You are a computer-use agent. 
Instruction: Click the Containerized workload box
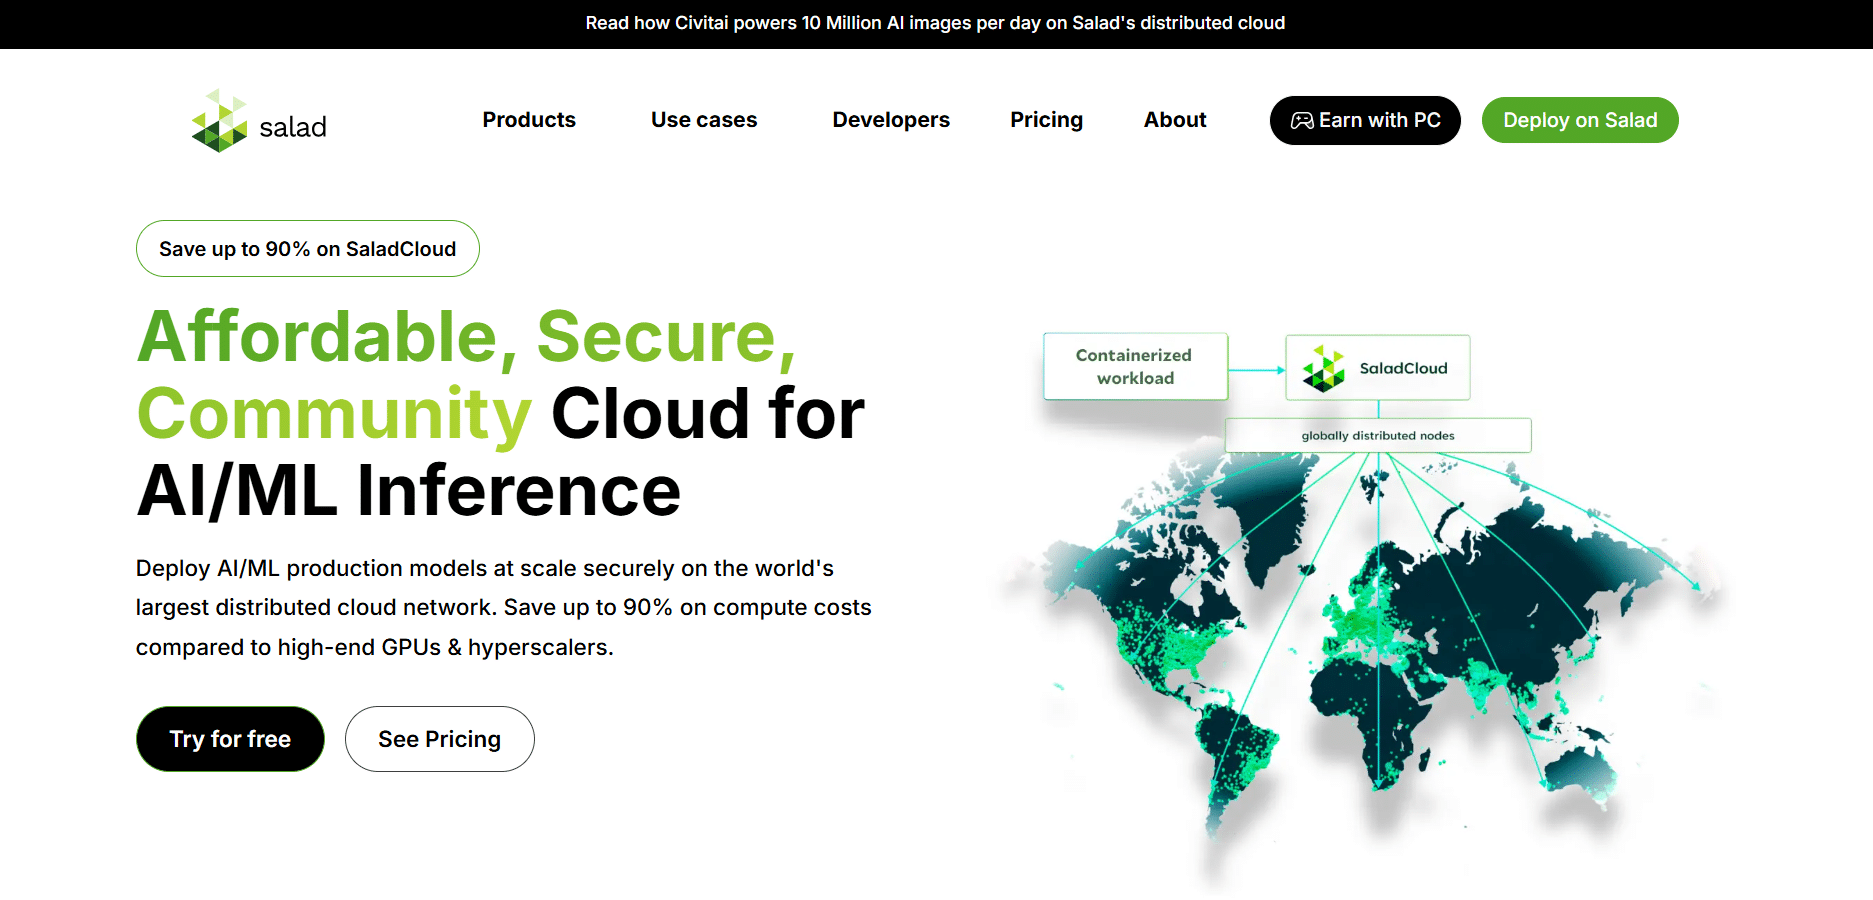(1135, 367)
